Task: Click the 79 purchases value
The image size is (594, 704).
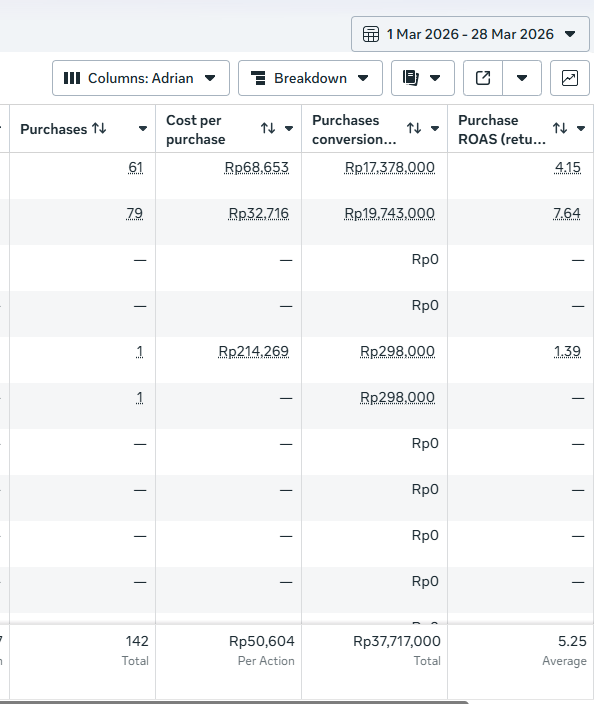Action: pos(135,213)
